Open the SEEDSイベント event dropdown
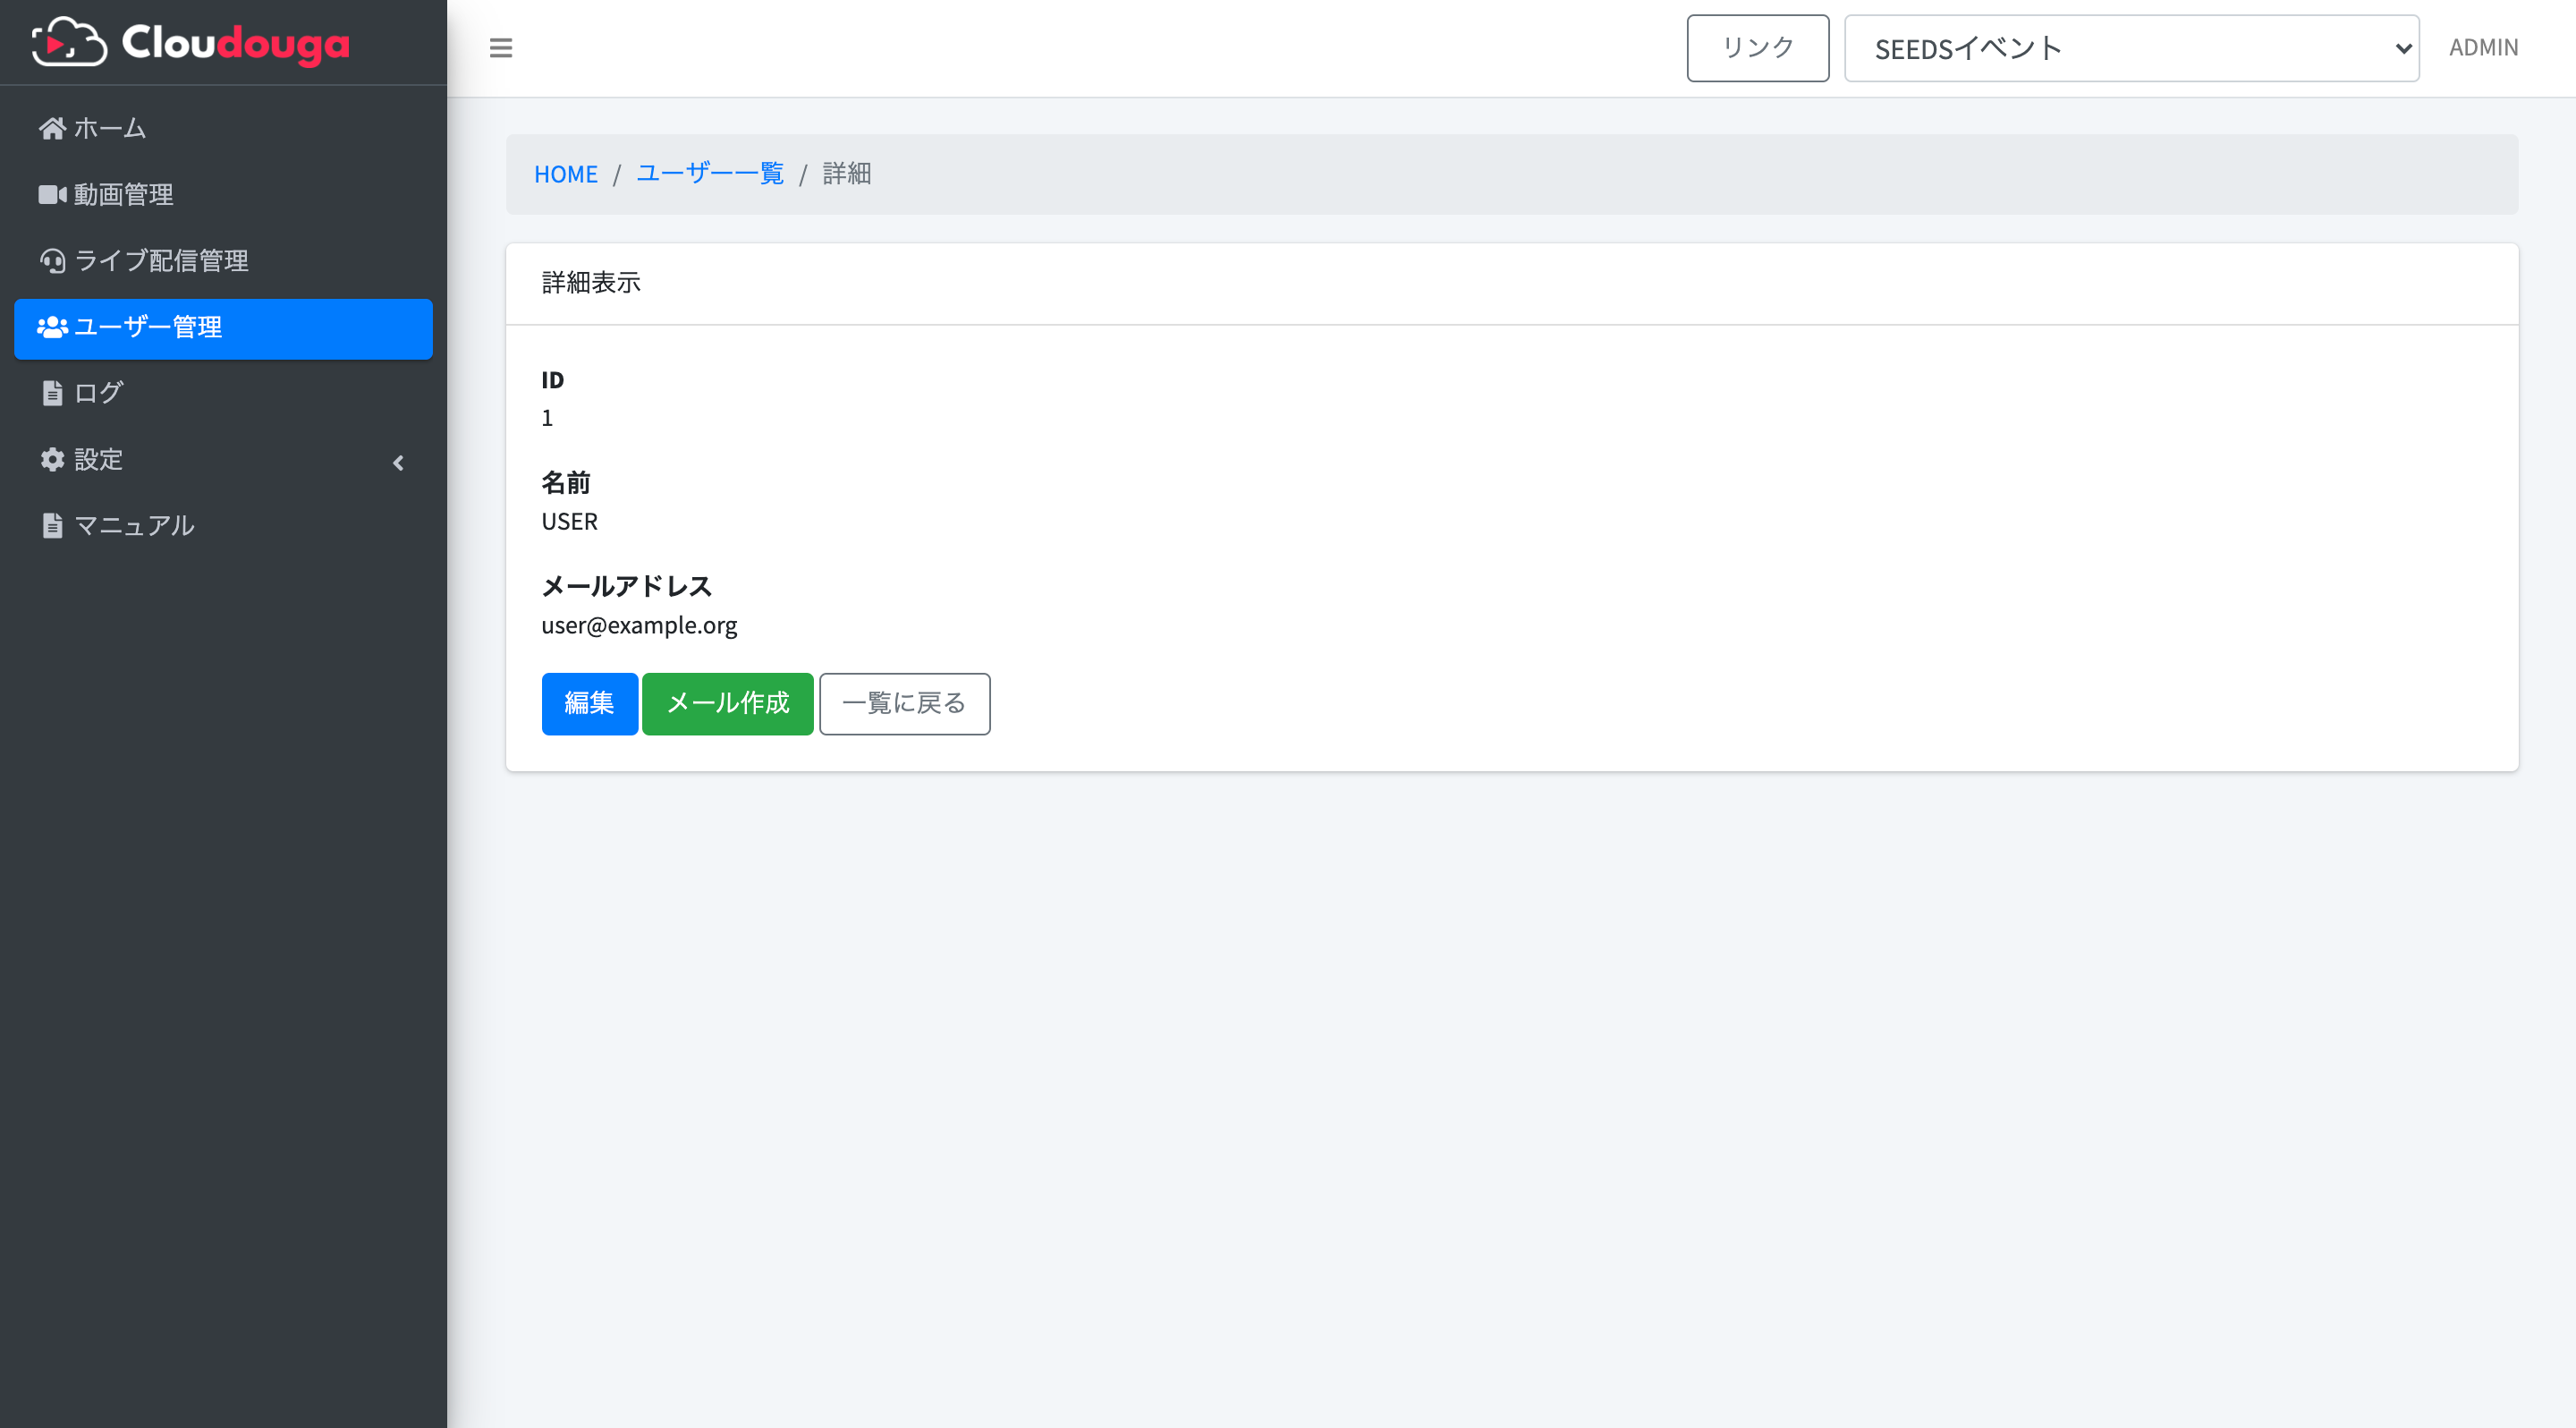 coord(2131,48)
